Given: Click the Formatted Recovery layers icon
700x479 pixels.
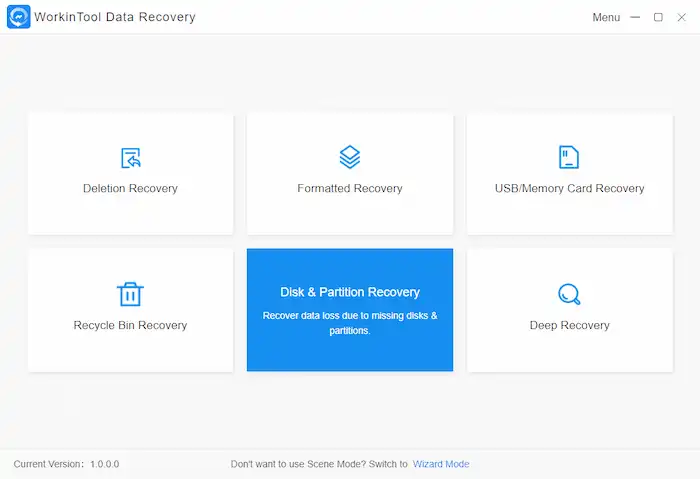Looking at the screenshot, I should point(350,157).
